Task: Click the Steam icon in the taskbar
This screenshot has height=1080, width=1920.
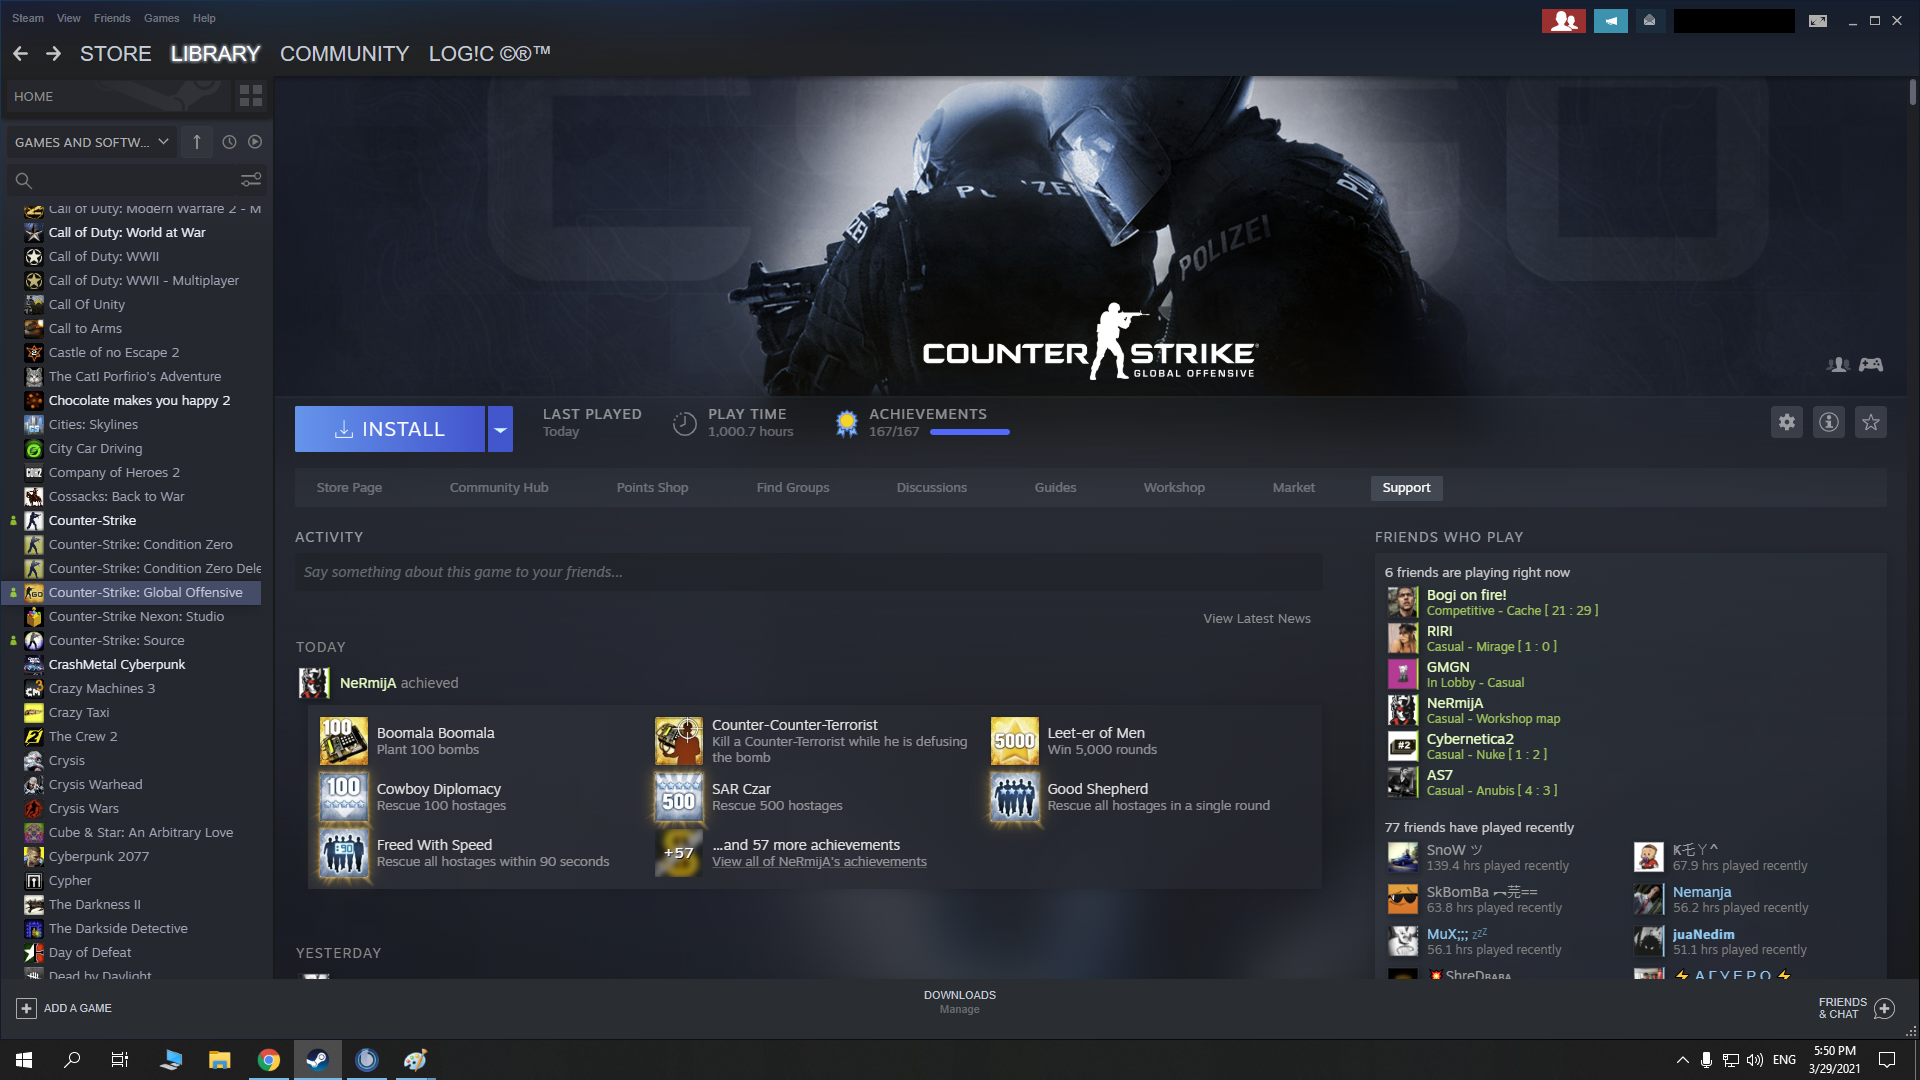Action: click(x=317, y=1059)
